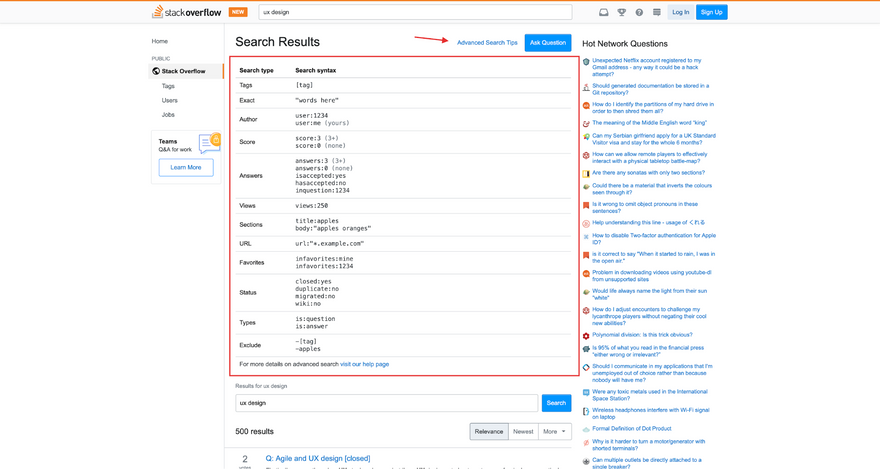Open the achievements trophy icon
This screenshot has width=880, height=469.
pyautogui.click(x=621, y=12)
